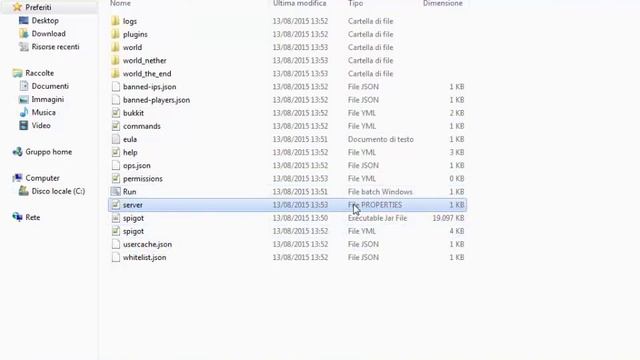Viewport: 640px width, 360px height.
Task: Select the world_the_end folder icon
Action: click(x=116, y=73)
